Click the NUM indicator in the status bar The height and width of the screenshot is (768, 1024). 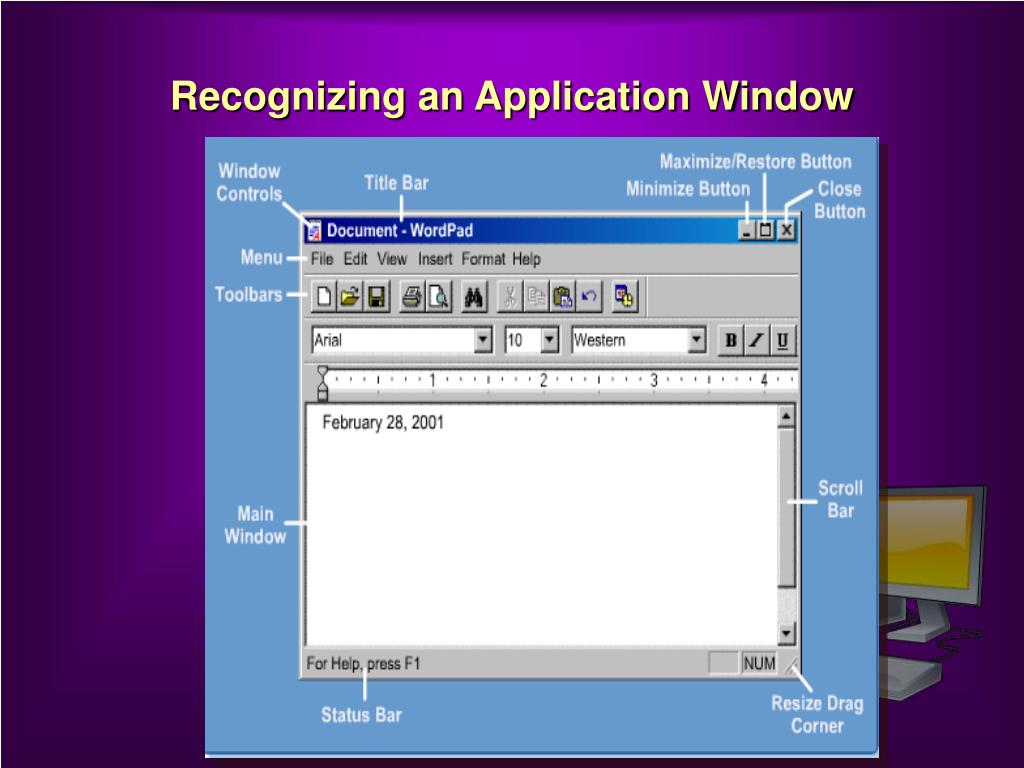click(760, 664)
